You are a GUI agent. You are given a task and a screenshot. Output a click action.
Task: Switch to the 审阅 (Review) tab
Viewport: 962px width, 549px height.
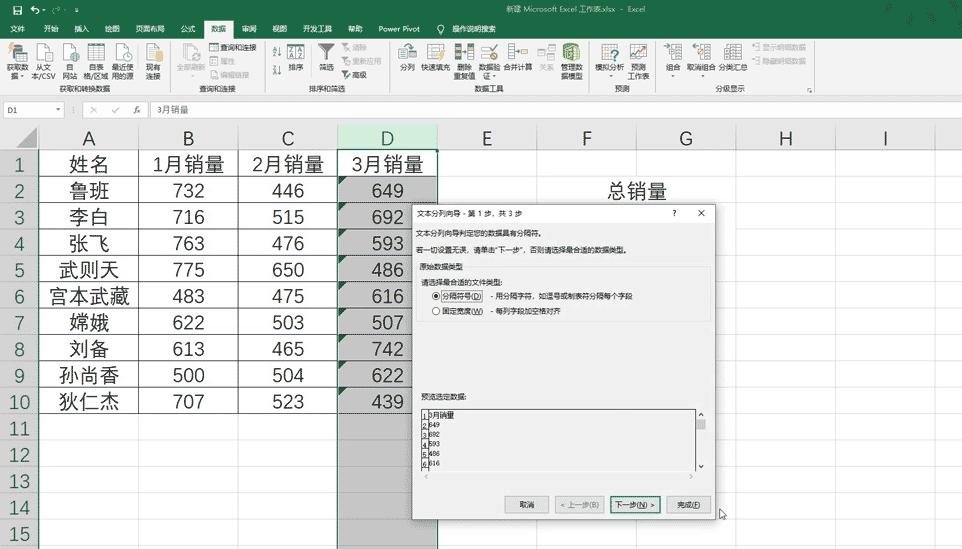(249, 29)
